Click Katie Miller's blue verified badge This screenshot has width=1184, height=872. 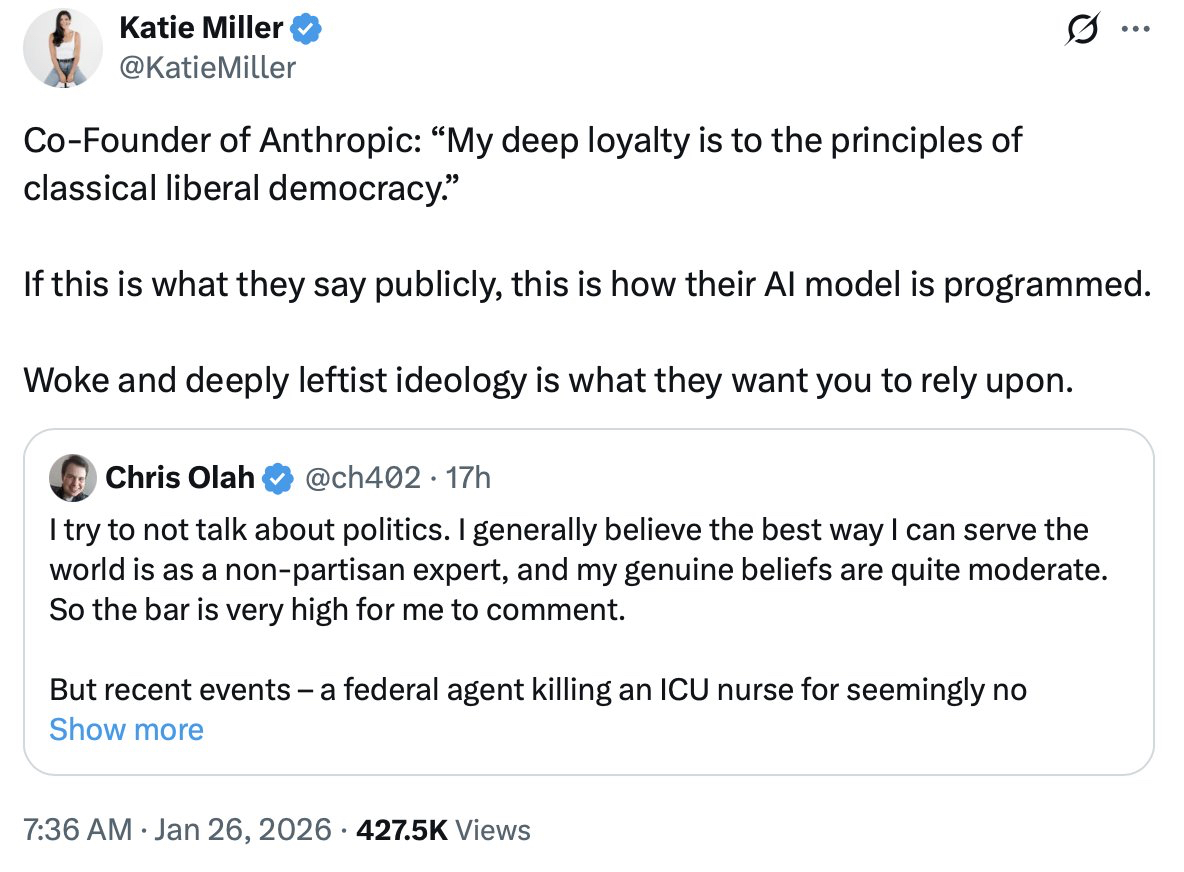pyautogui.click(x=305, y=31)
